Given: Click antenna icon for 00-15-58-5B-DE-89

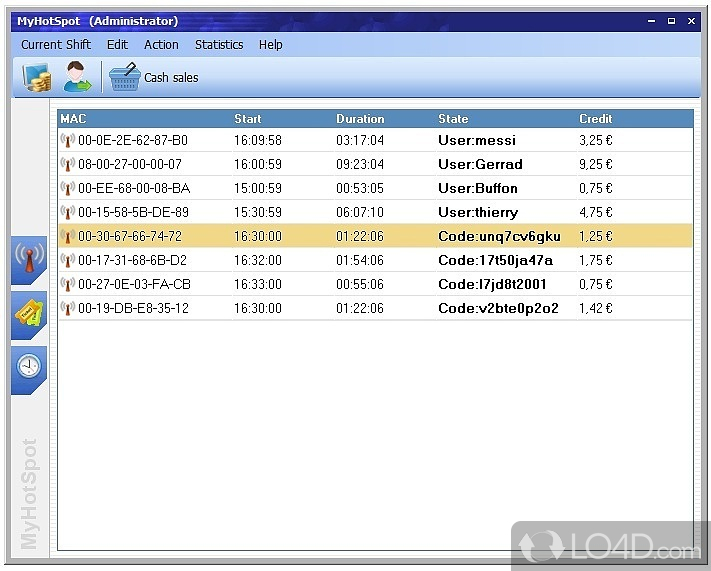Looking at the screenshot, I should point(68,212).
